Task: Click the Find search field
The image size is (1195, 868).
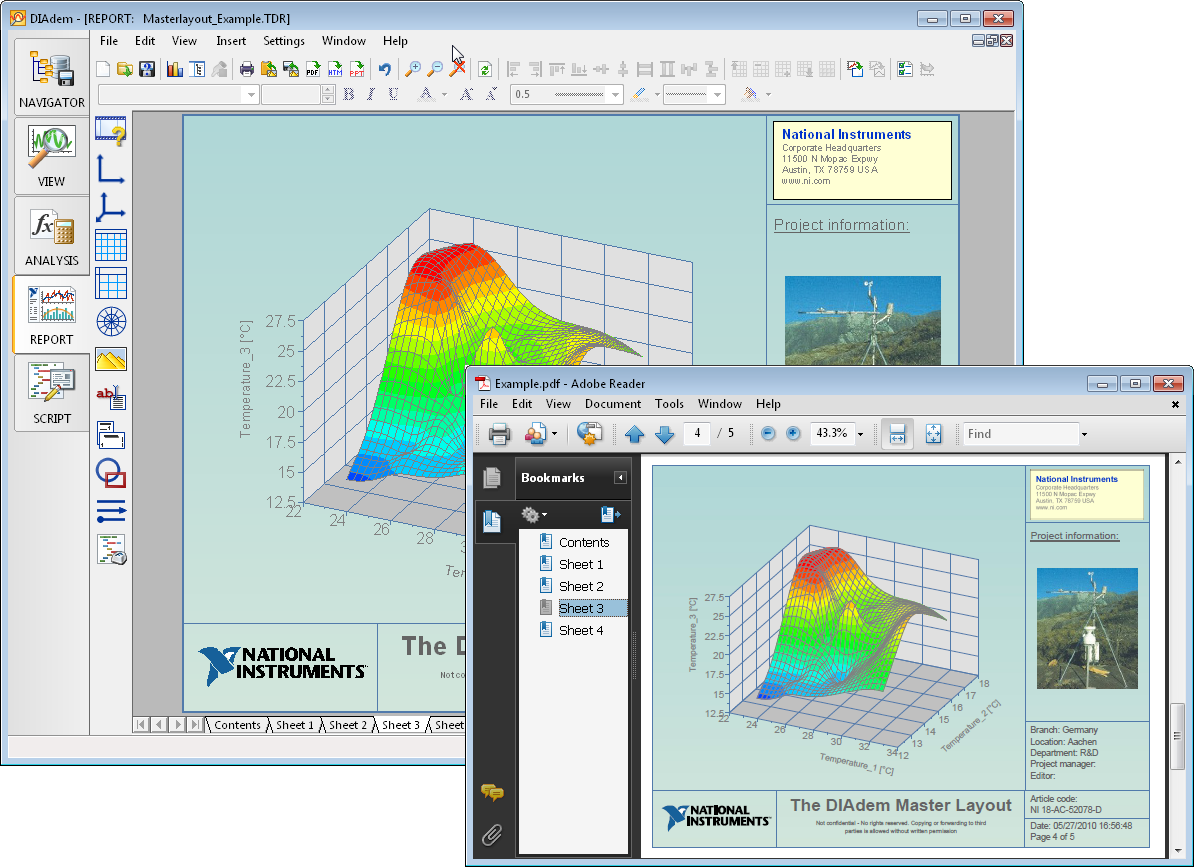Action: tap(1019, 434)
